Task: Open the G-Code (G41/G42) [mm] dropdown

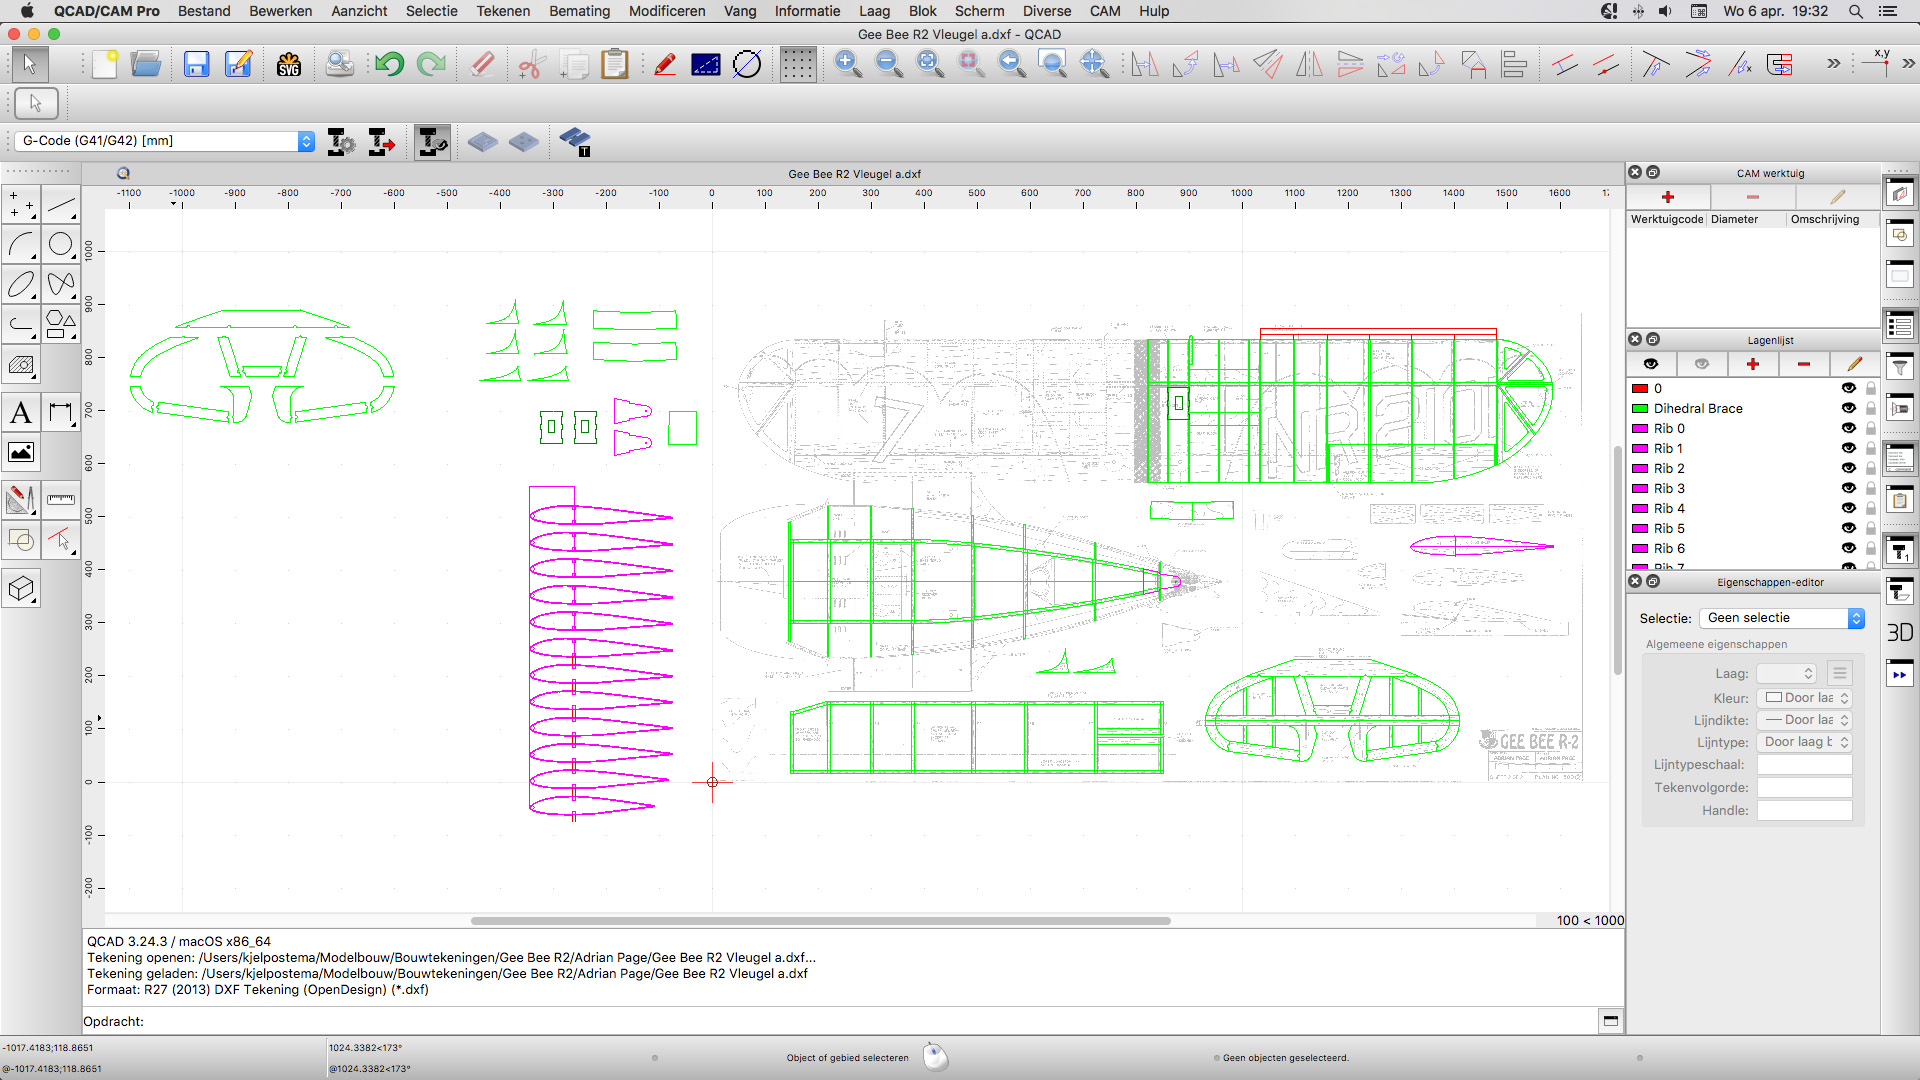Action: [166, 141]
